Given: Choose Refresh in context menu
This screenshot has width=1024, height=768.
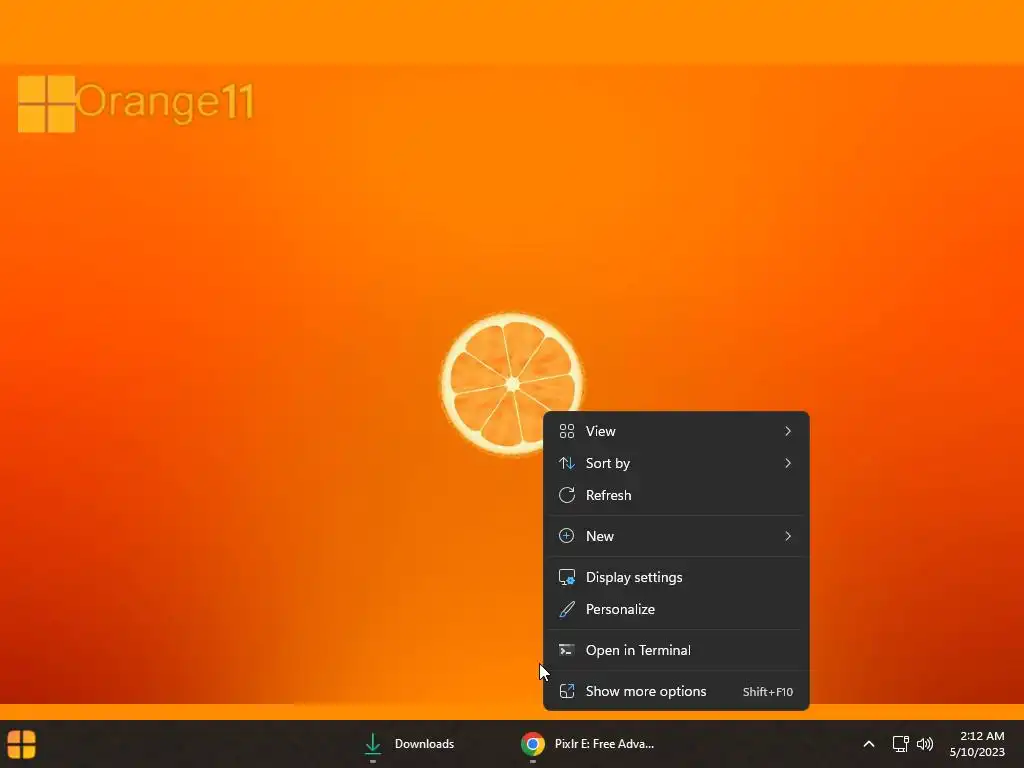Looking at the screenshot, I should [x=676, y=495].
